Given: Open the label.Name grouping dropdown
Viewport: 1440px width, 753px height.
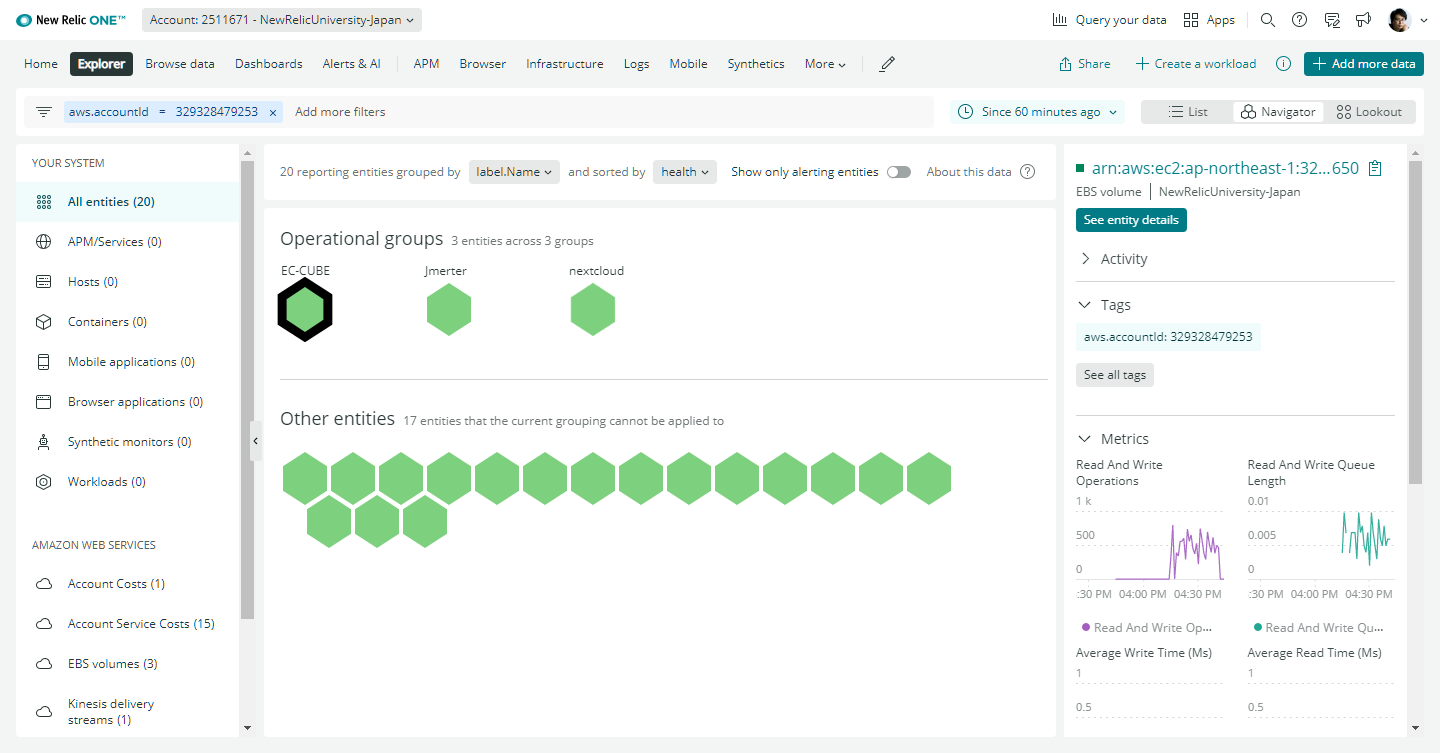Looking at the screenshot, I should (514, 172).
